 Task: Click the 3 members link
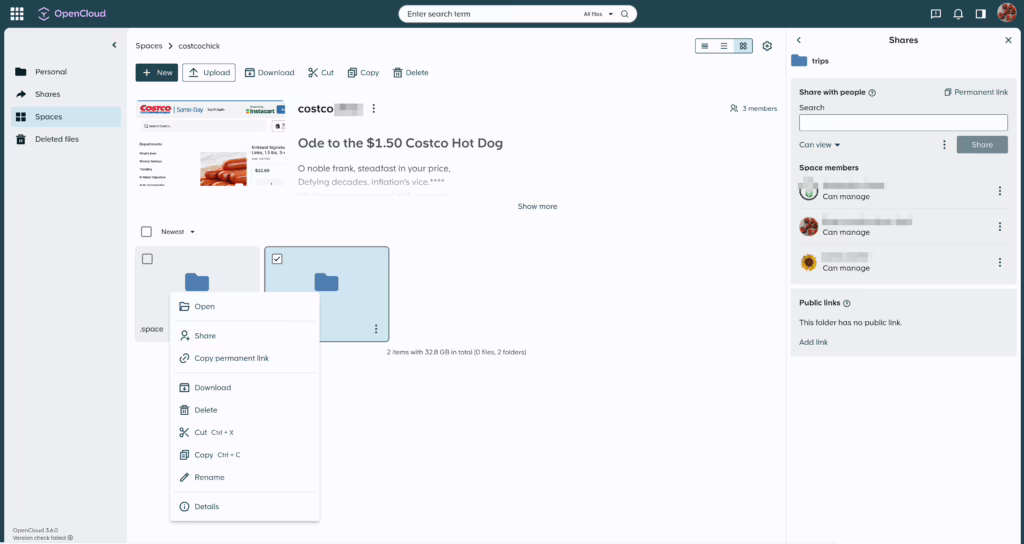coord(753,108)
